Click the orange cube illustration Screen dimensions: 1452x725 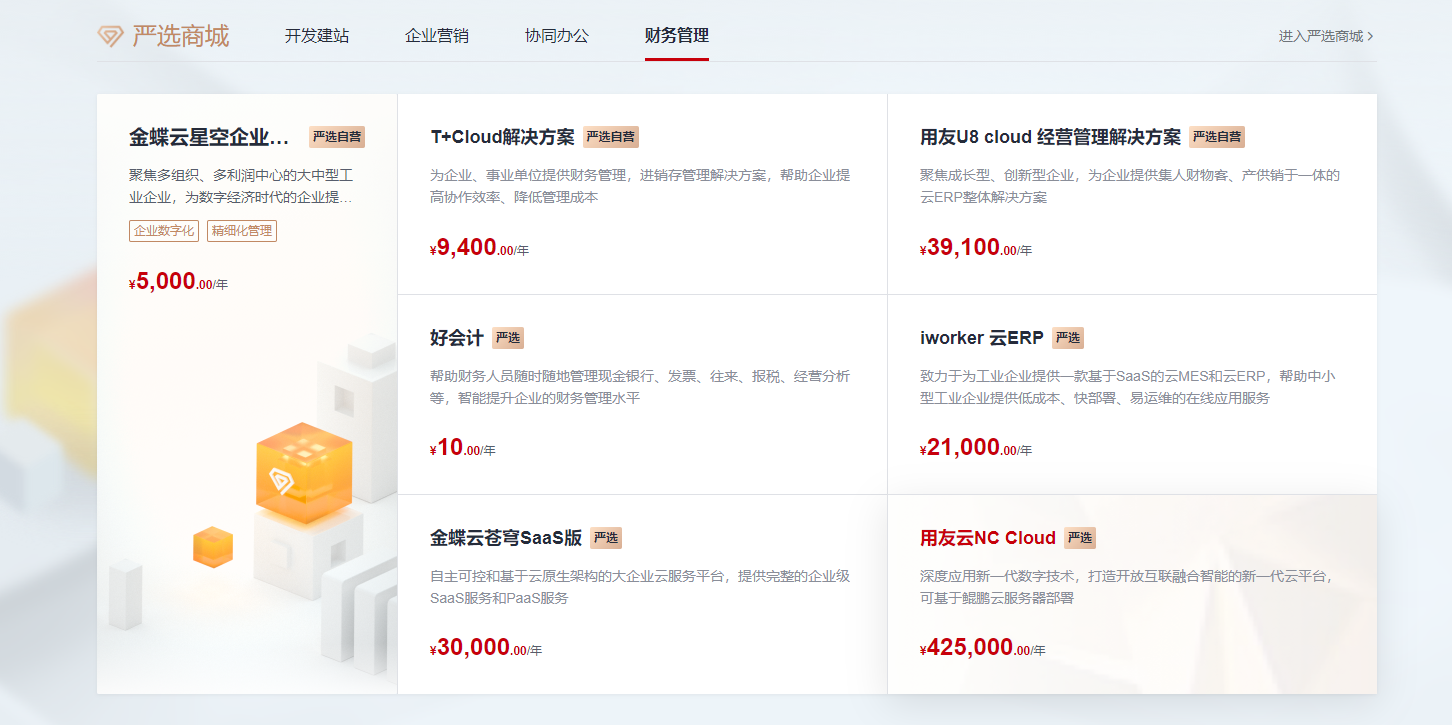pyautogui.click(x=304, y=474)
